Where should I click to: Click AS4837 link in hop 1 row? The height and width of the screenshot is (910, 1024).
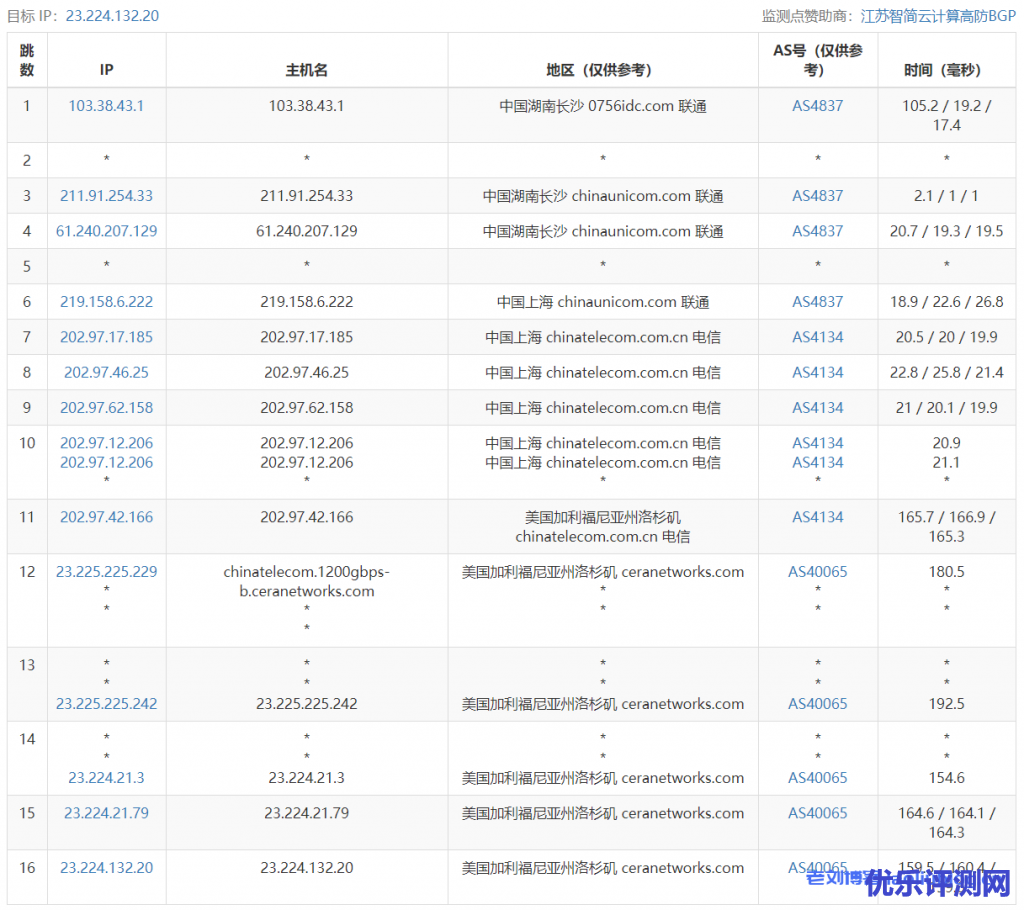tap(817, 105)
